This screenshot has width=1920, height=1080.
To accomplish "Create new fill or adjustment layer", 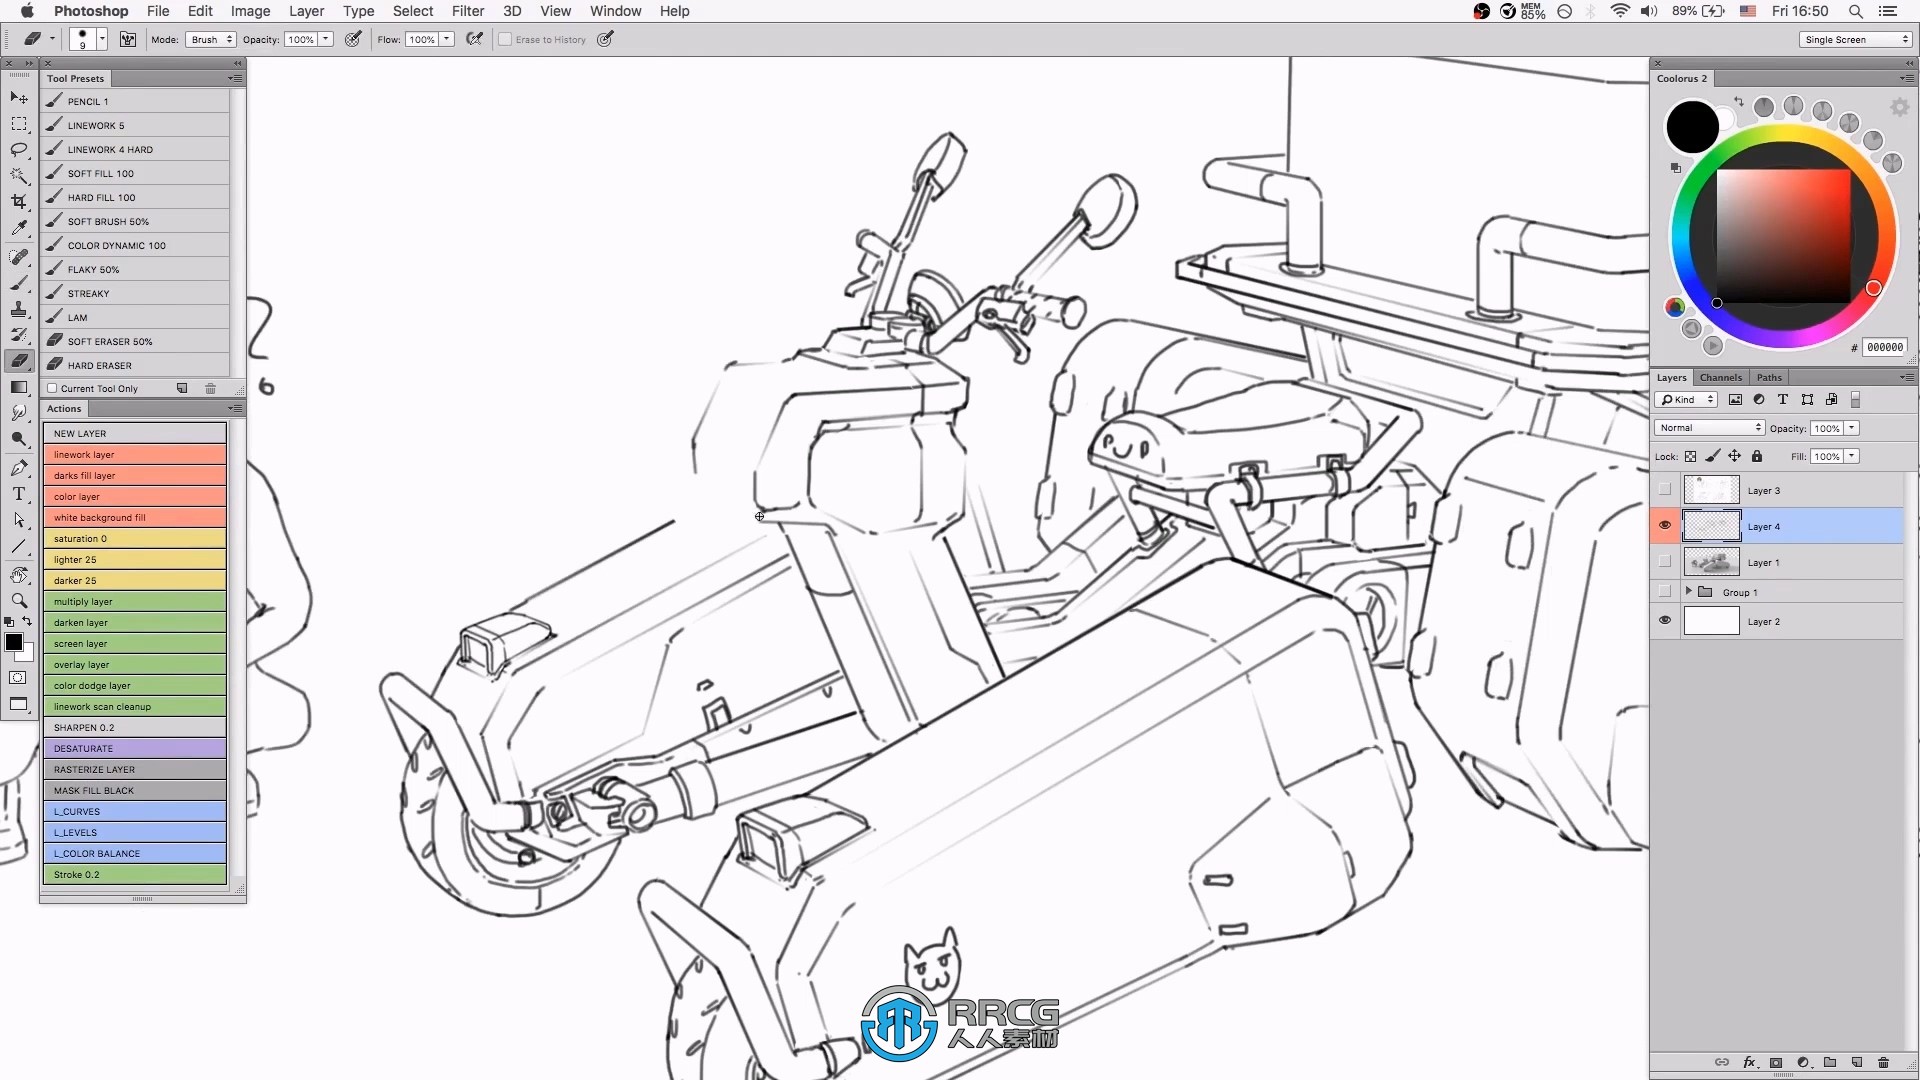I will pos(1803,1062).
